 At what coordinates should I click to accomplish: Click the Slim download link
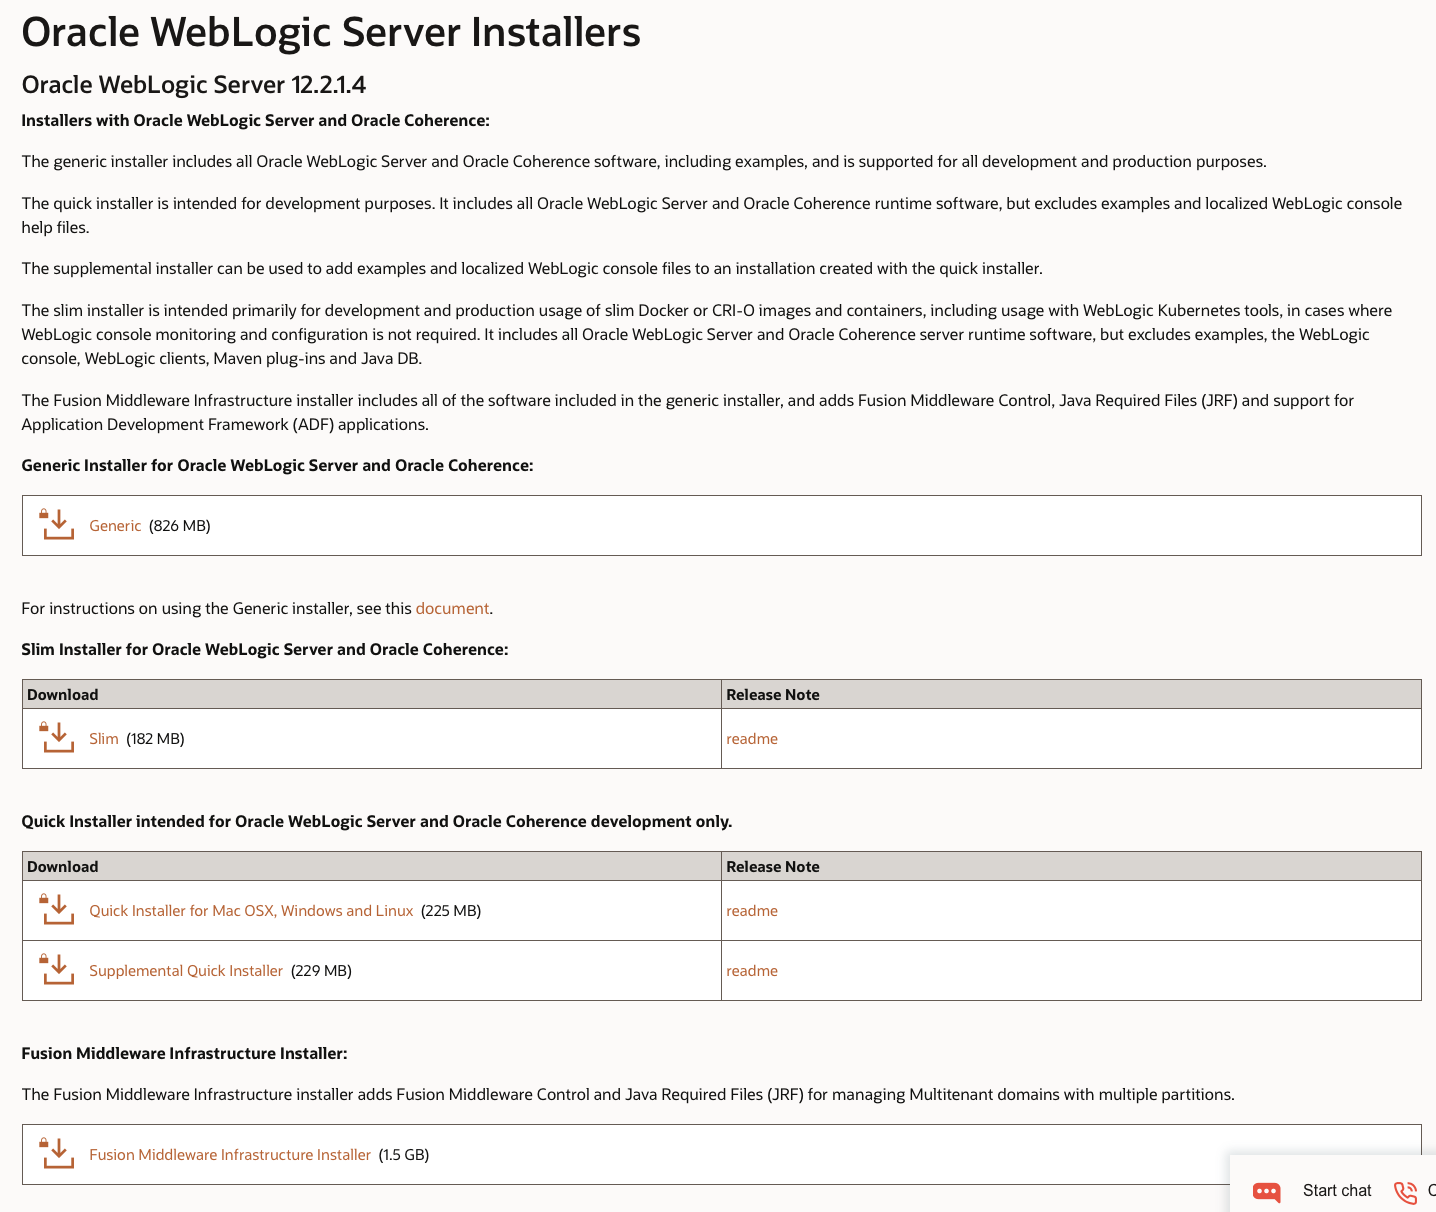[x=104, y=738]
